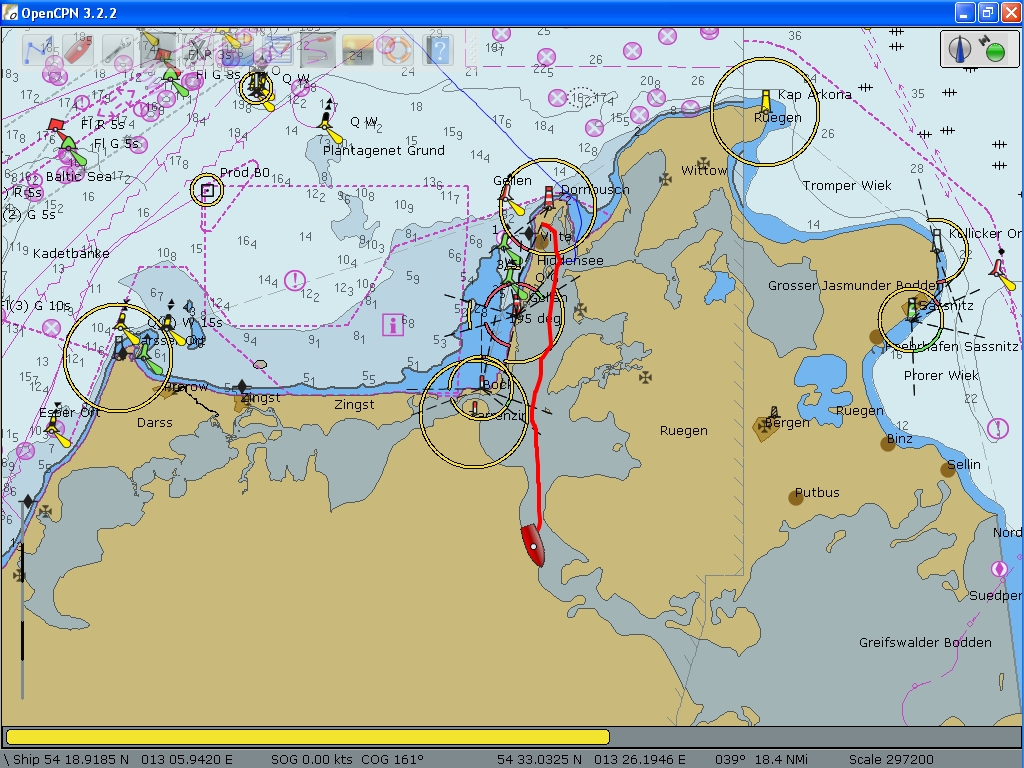This screenshot has height=768, width=1024.
Task: Open the Route Manager icon
Action: click(278, 50)
